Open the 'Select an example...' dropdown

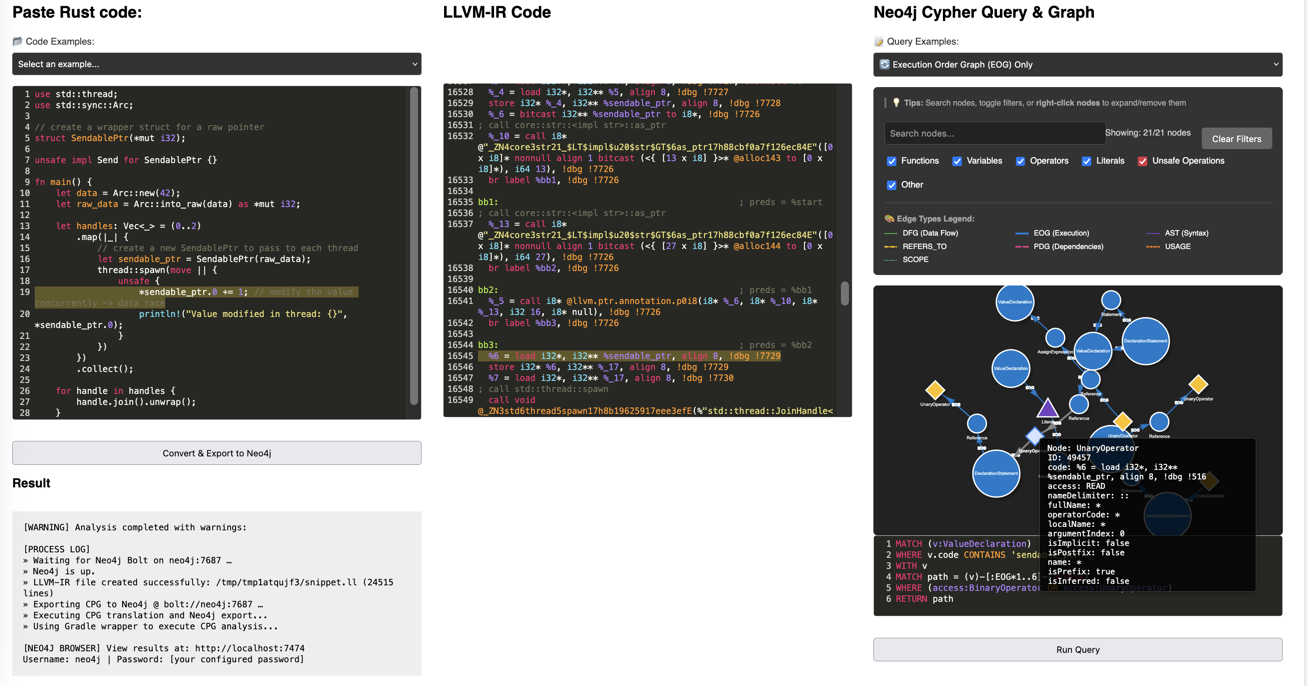(217, 63)
